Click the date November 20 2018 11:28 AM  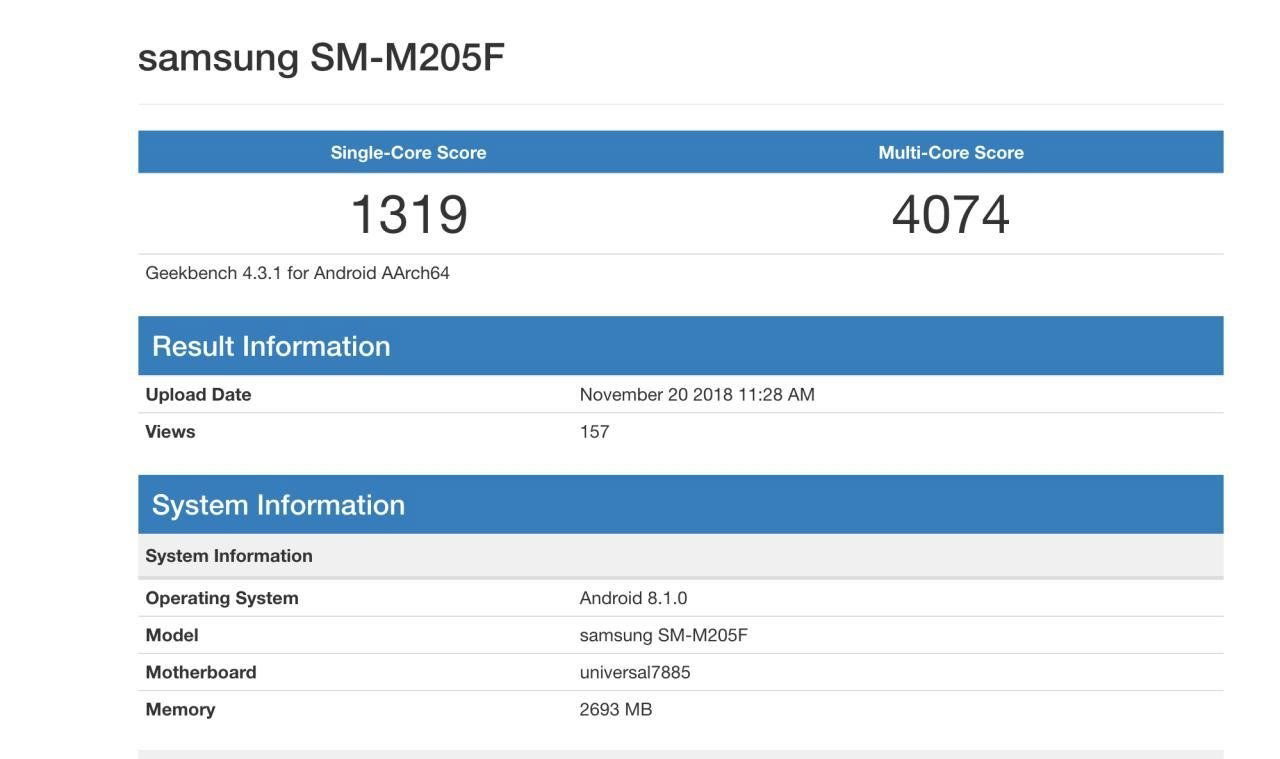tap(697, 394)
